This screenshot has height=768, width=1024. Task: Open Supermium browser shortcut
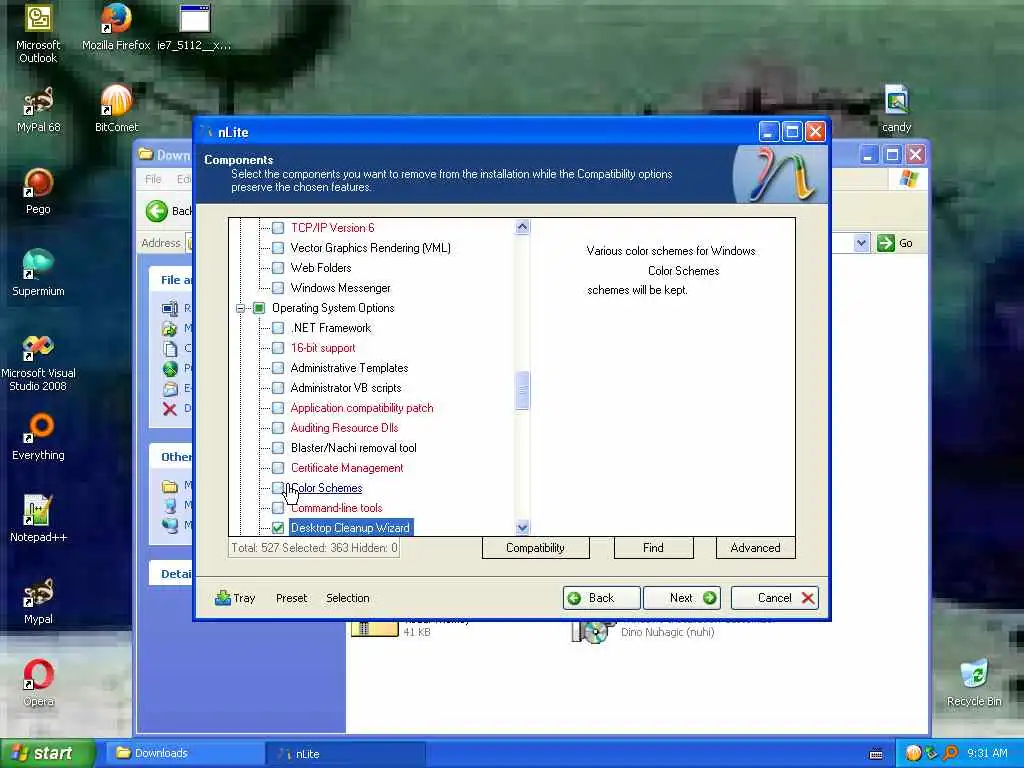pyautogui.click(x=38, y=273)
